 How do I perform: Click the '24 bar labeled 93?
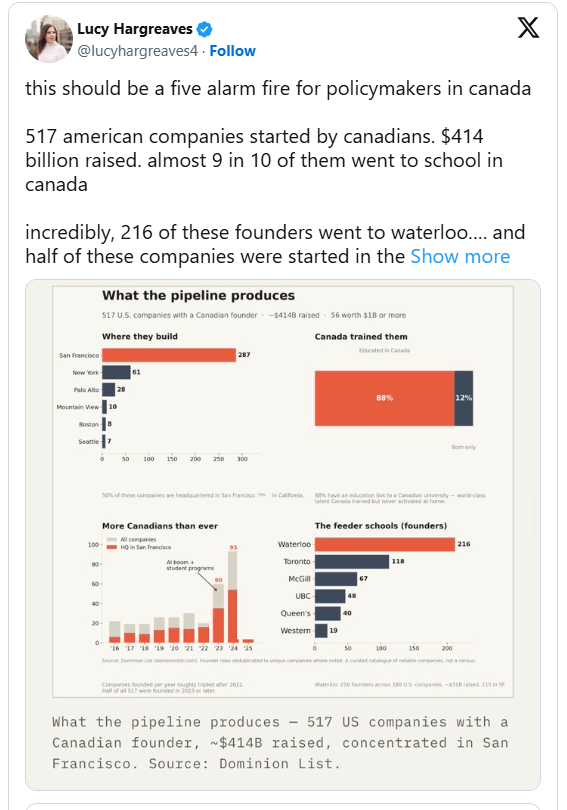coord(232,597)
